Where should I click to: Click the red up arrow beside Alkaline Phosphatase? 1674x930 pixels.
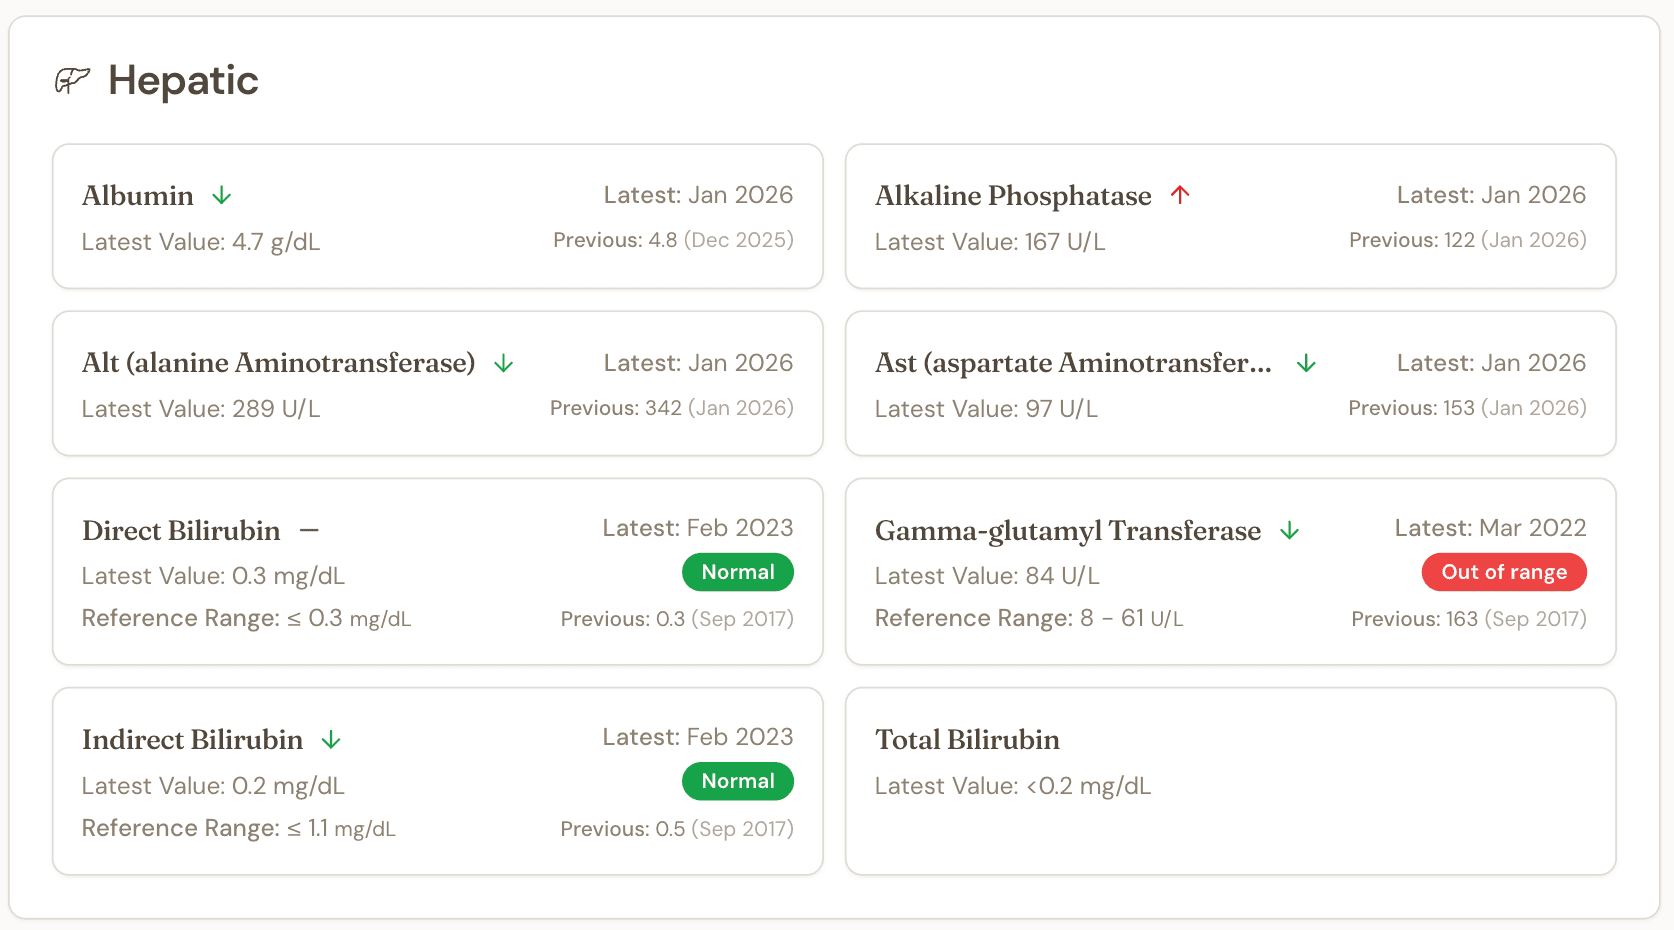pos(1180,195)
